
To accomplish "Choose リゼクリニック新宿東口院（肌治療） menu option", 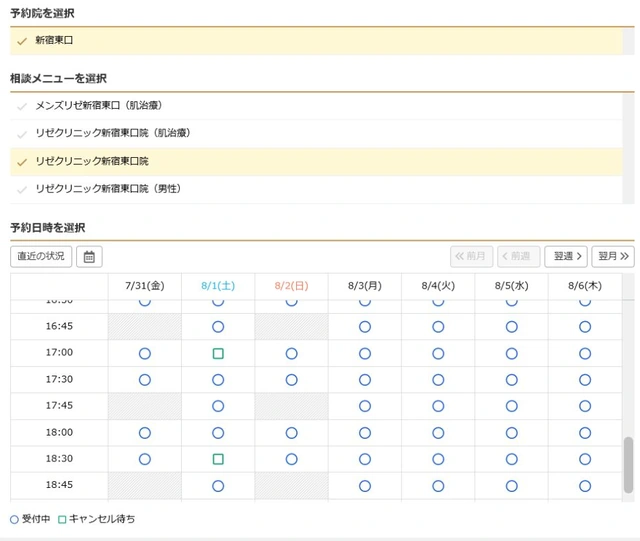I will pos(316,133).
